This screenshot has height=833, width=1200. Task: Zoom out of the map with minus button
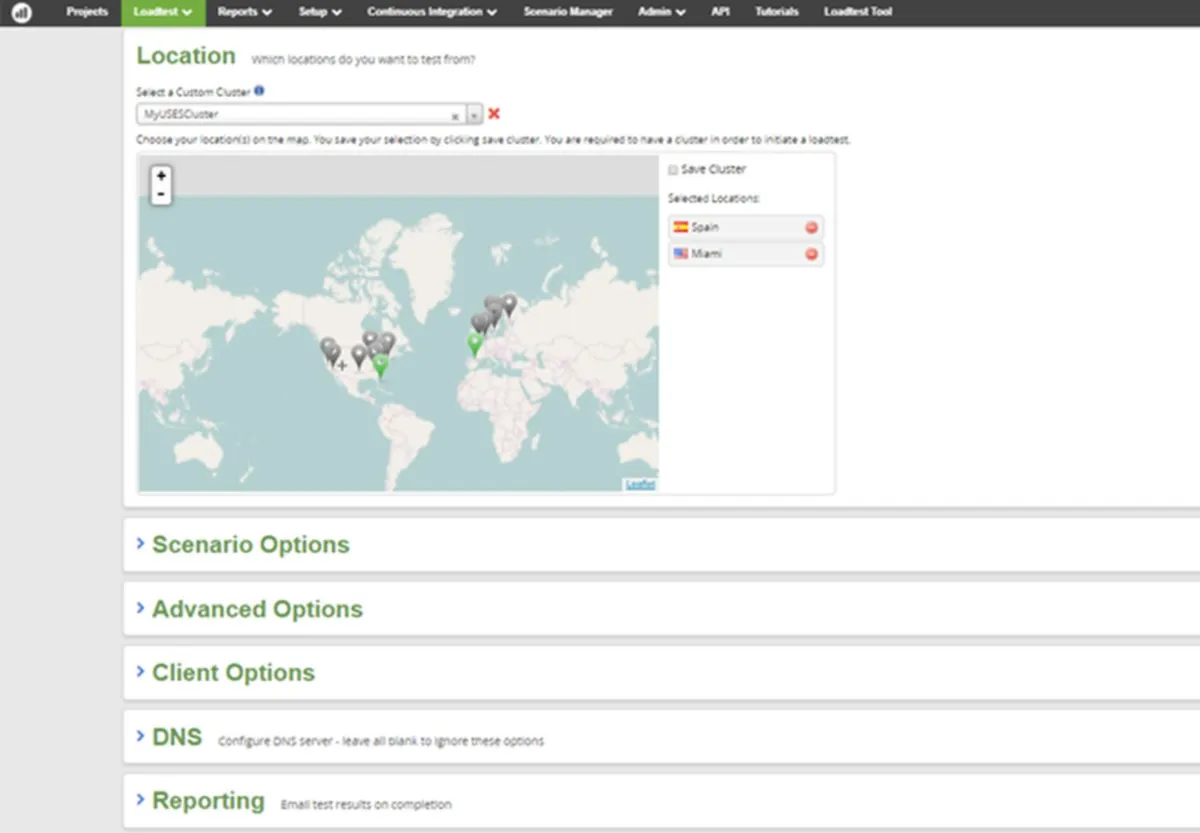pyautogui.click(x=161, y=195)
